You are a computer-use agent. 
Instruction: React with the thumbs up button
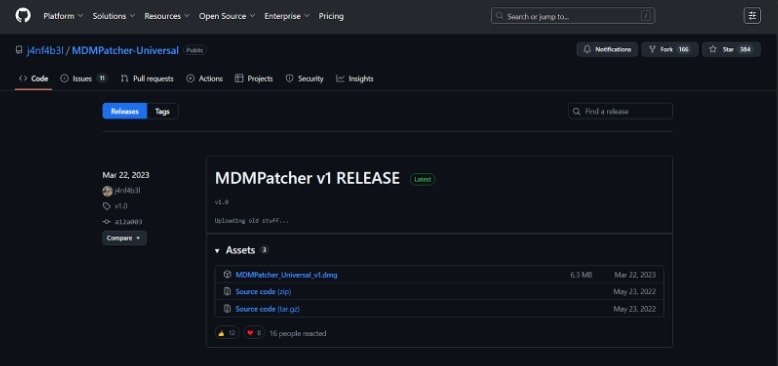coord(227,333)
